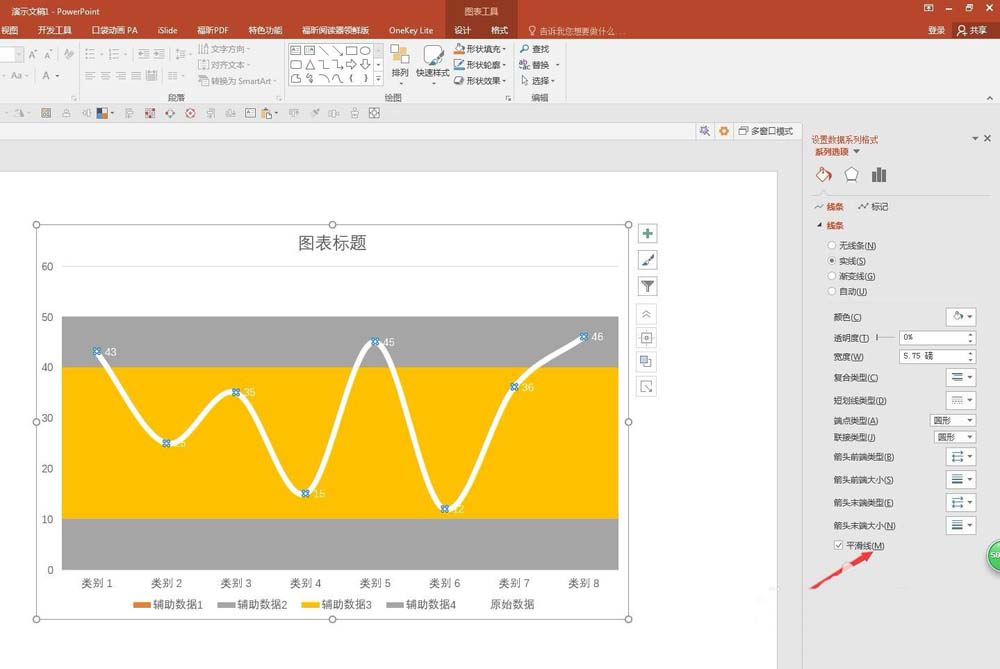This screenshot has width=1000, height=669.
Task: Click the Chart Styles brush button
Action: click(x=647, y=260)
